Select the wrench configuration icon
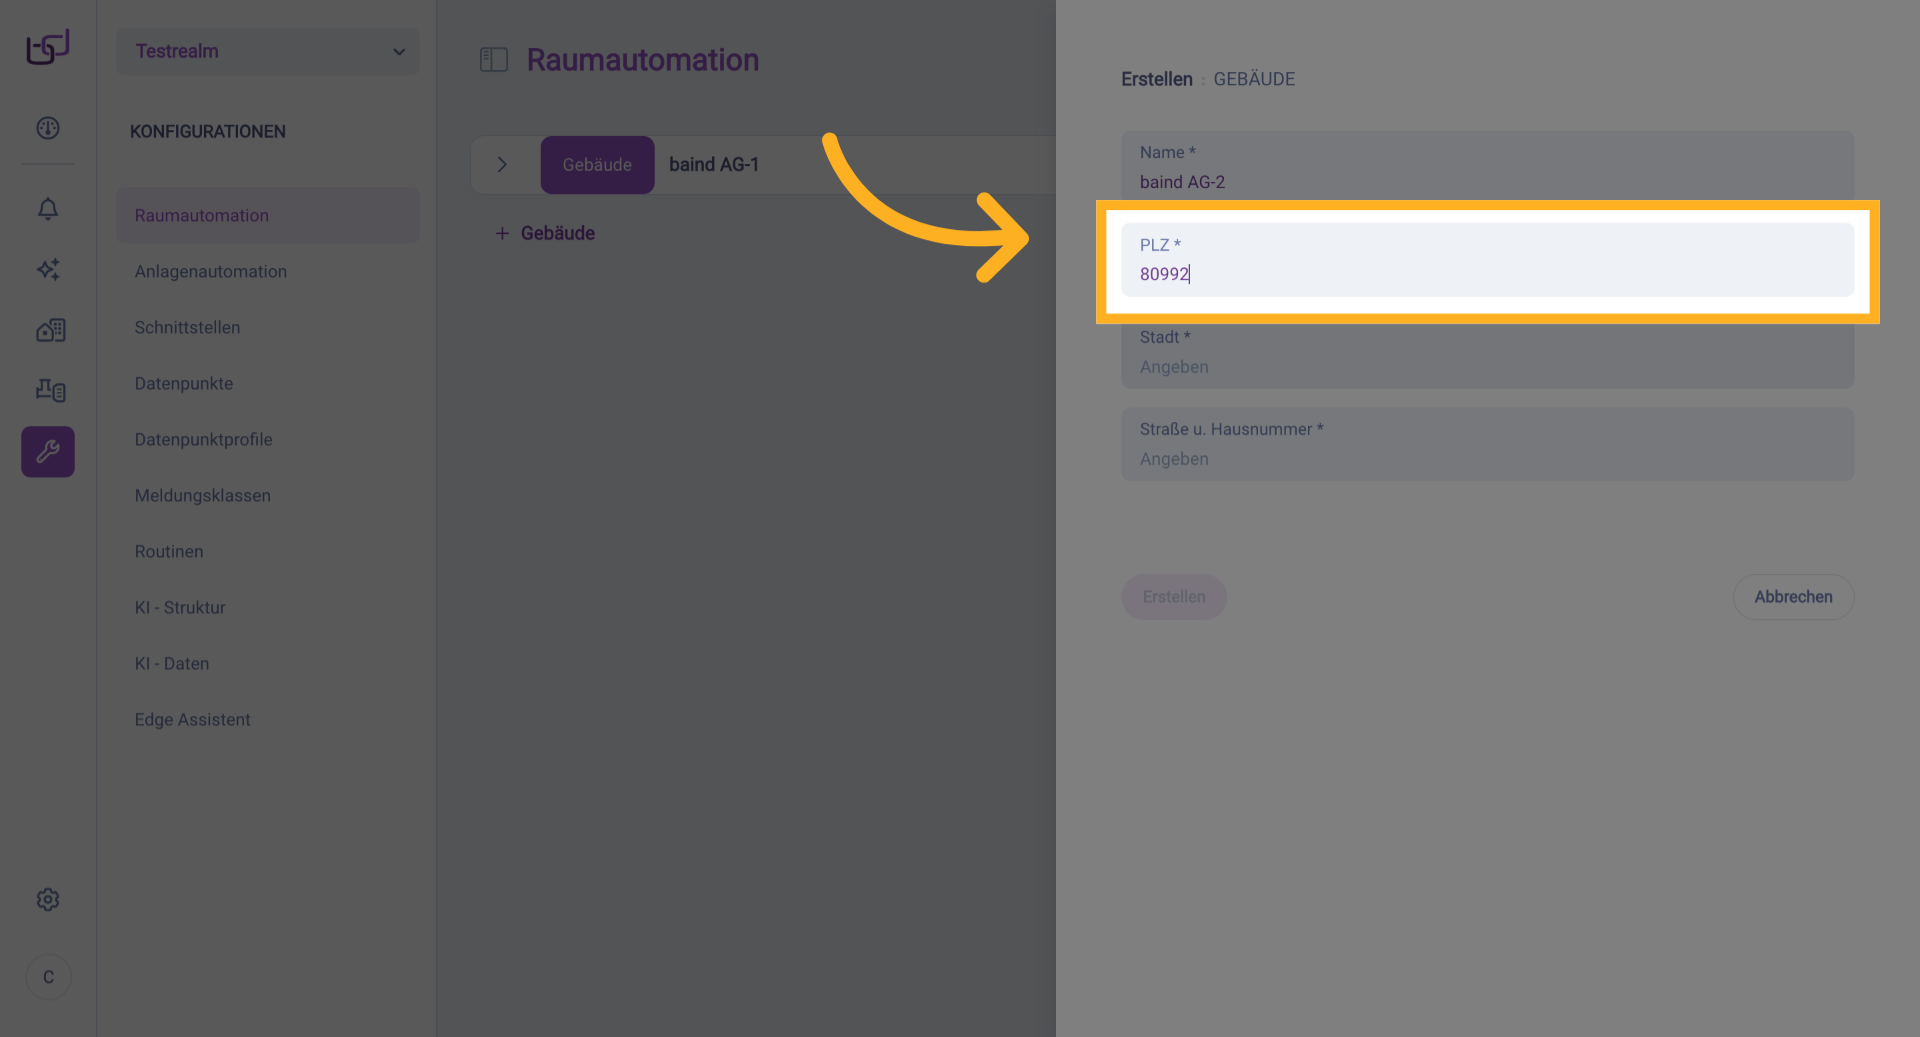1920x1037 pixels. [48, 452]
